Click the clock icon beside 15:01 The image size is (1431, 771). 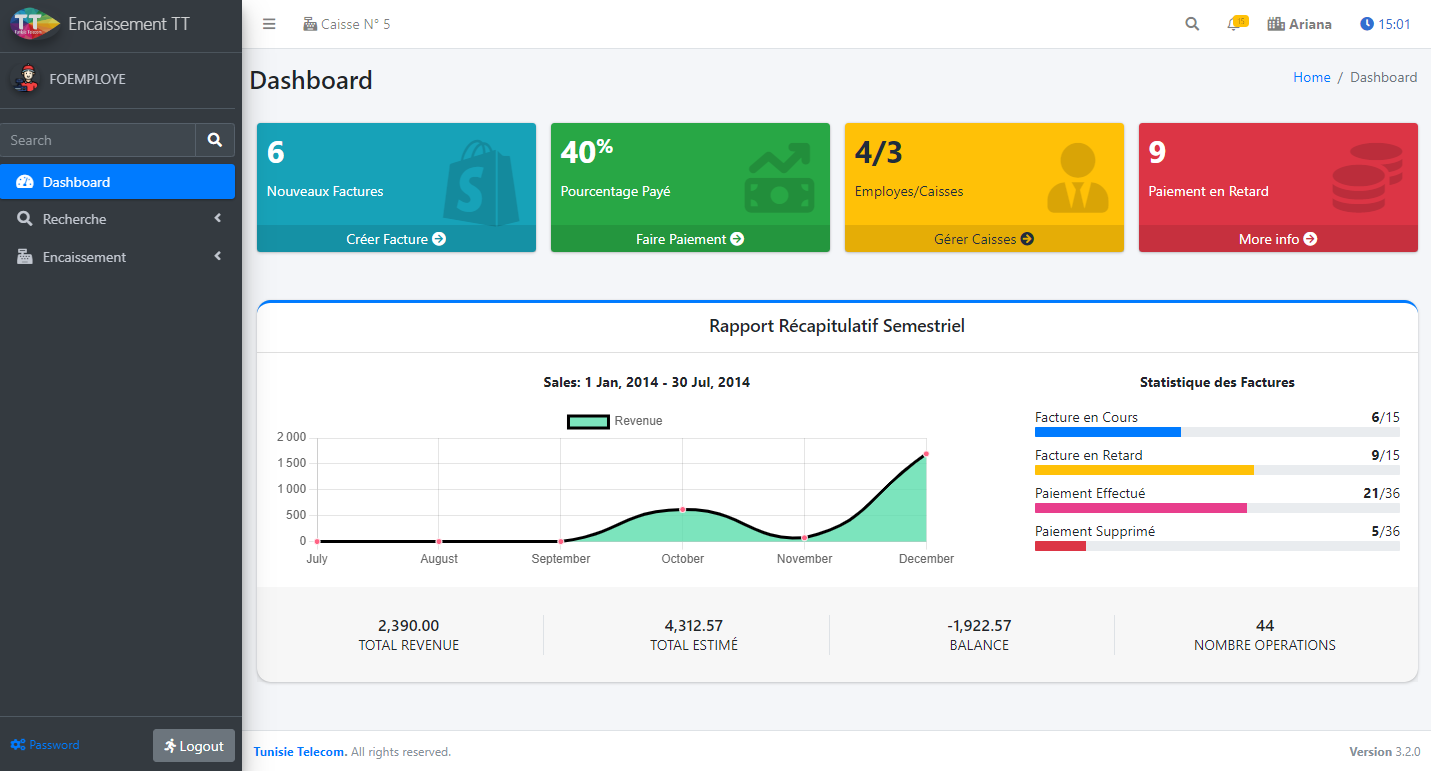[x=1367, y=24]
